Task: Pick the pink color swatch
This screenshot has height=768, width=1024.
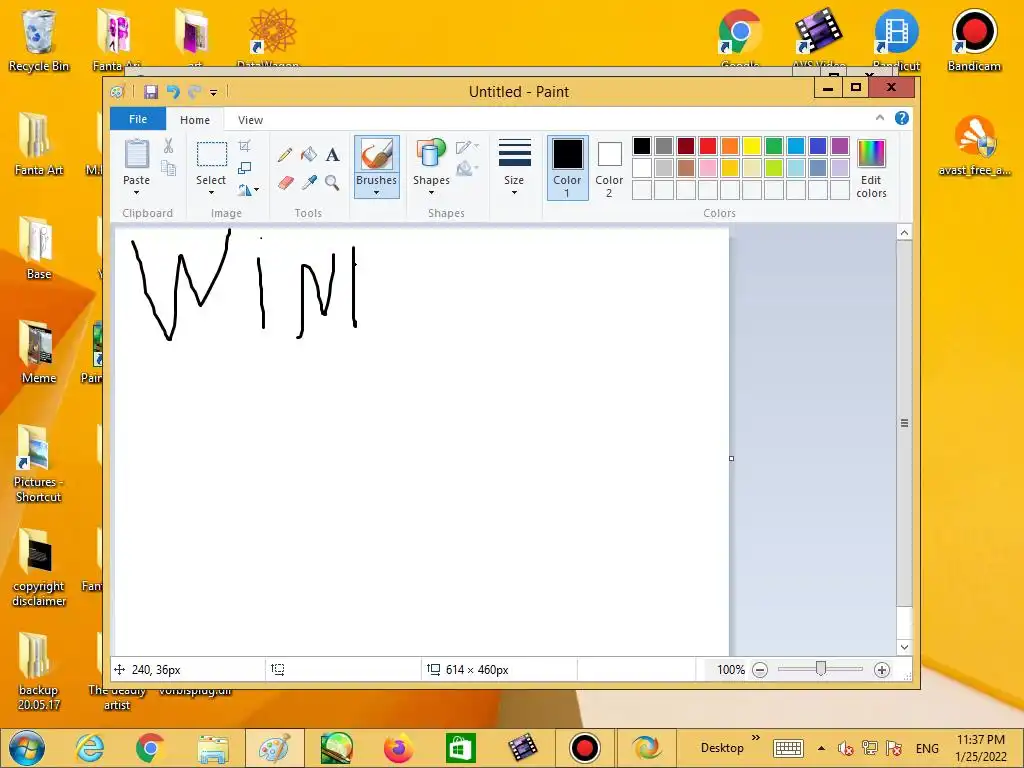Action: tap(708, 168)
